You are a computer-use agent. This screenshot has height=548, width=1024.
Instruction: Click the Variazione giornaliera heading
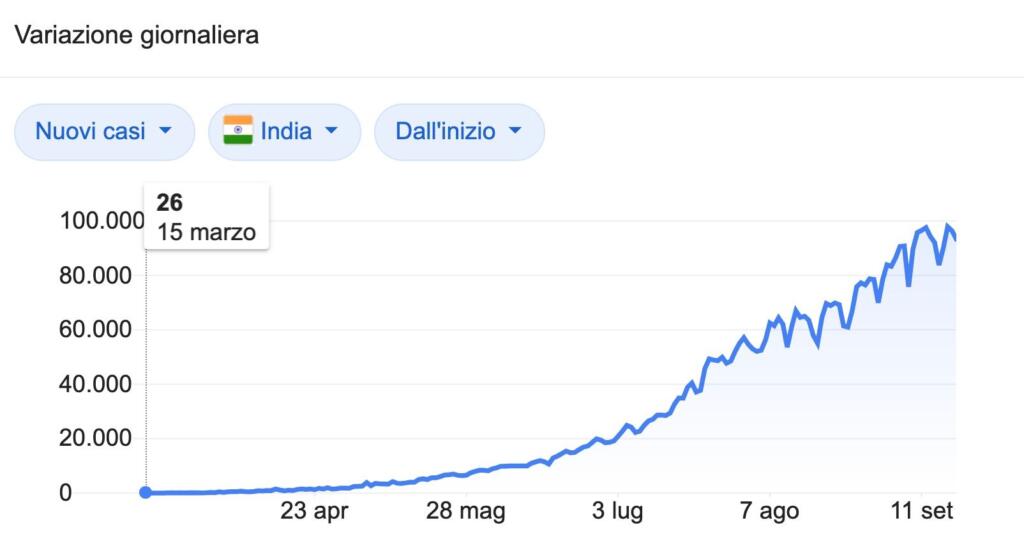click(135, 36)
